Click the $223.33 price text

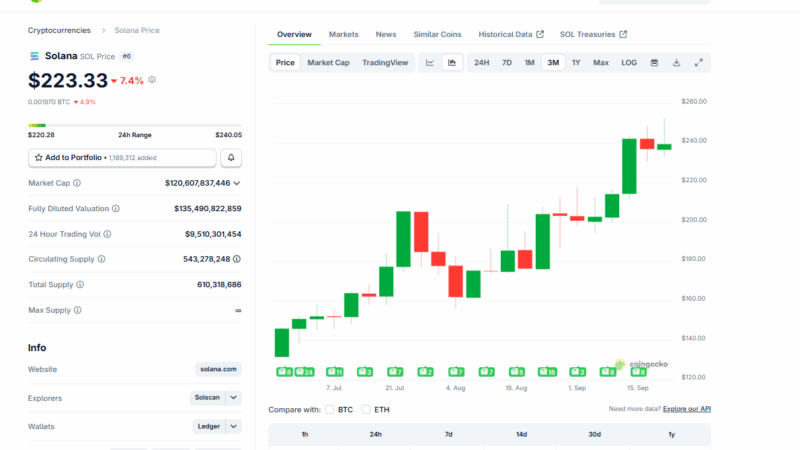(68, 81)
